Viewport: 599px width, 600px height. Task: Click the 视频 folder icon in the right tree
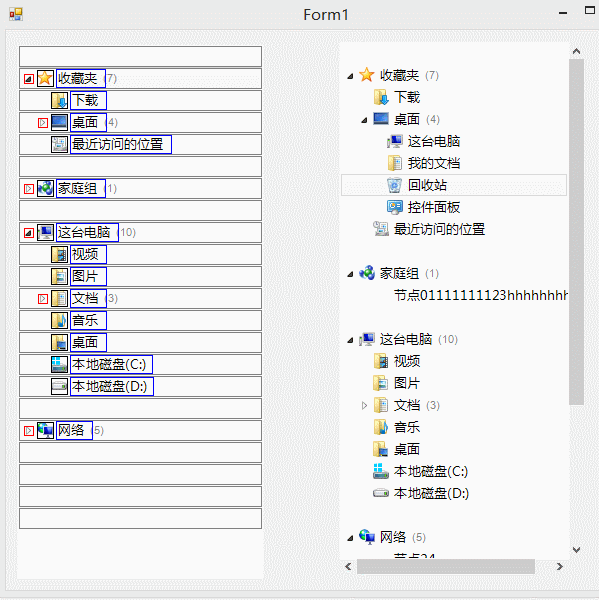381,361
